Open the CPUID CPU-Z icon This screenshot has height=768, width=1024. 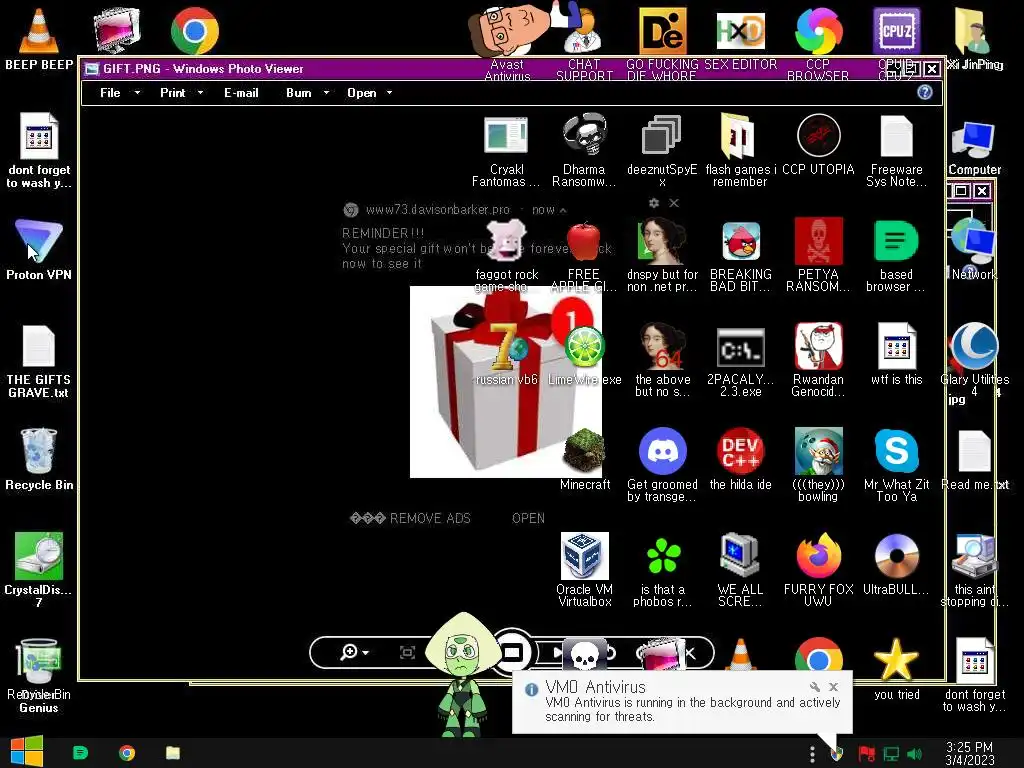coord(897,31)
